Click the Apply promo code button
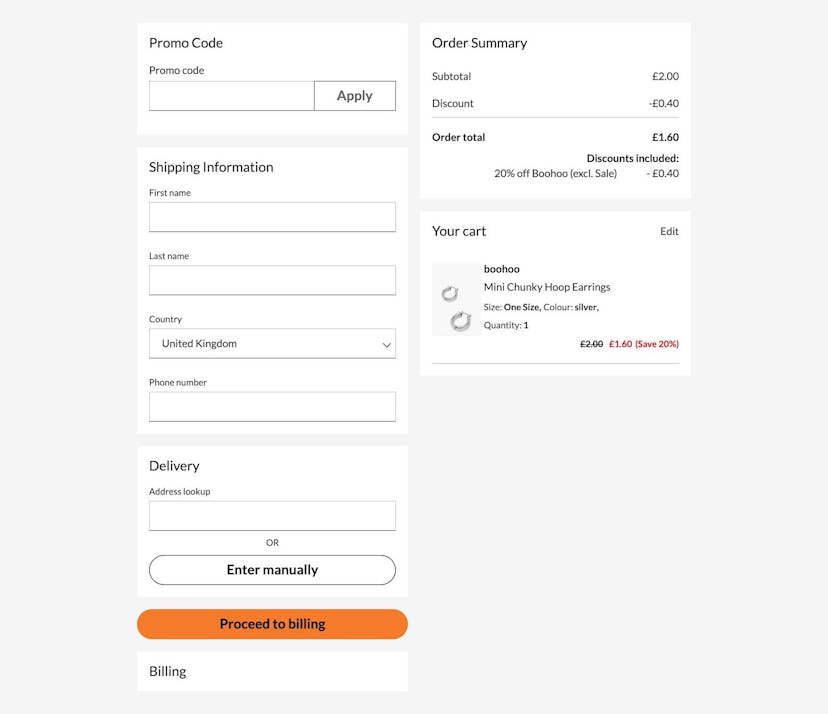The height and width of the screenshot is (714, 828). pos(354,95)
